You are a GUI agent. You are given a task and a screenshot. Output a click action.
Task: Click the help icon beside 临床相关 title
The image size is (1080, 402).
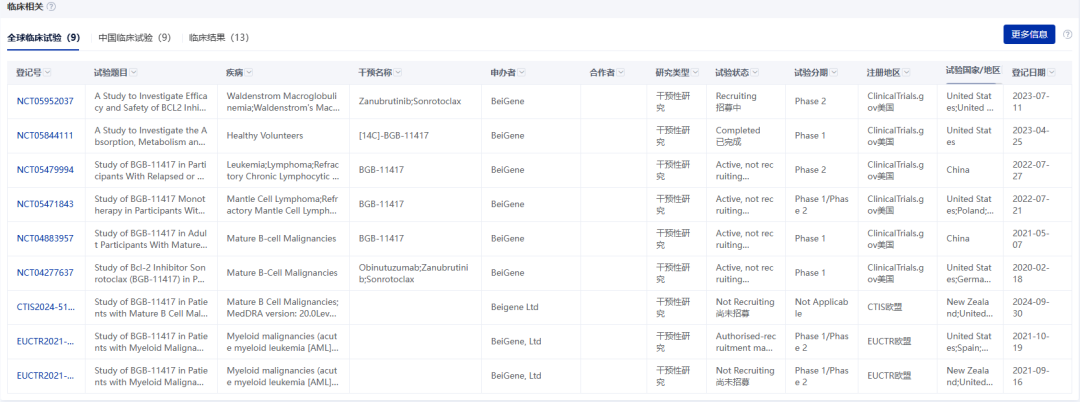[x=52, y=7]
